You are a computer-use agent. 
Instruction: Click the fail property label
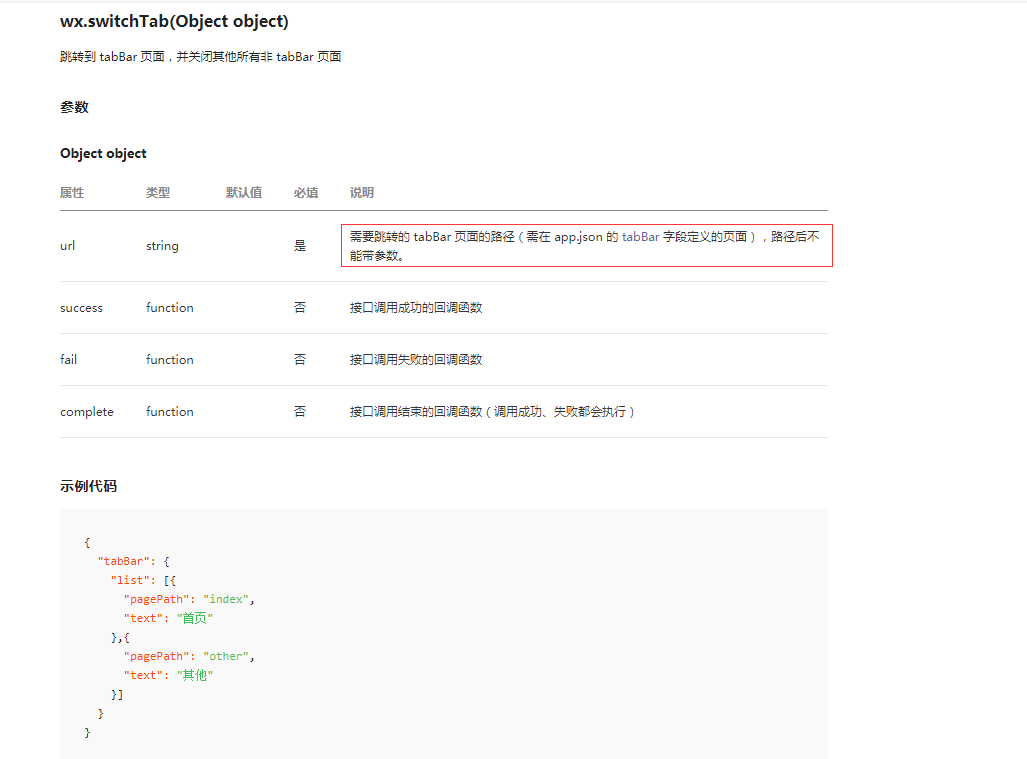click(x=67, y=359)
